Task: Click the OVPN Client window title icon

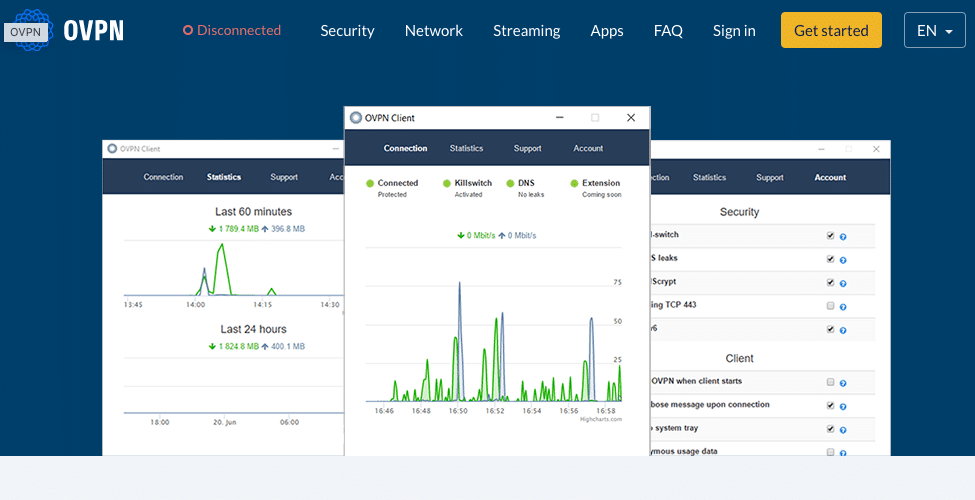Action: (356, 118)
